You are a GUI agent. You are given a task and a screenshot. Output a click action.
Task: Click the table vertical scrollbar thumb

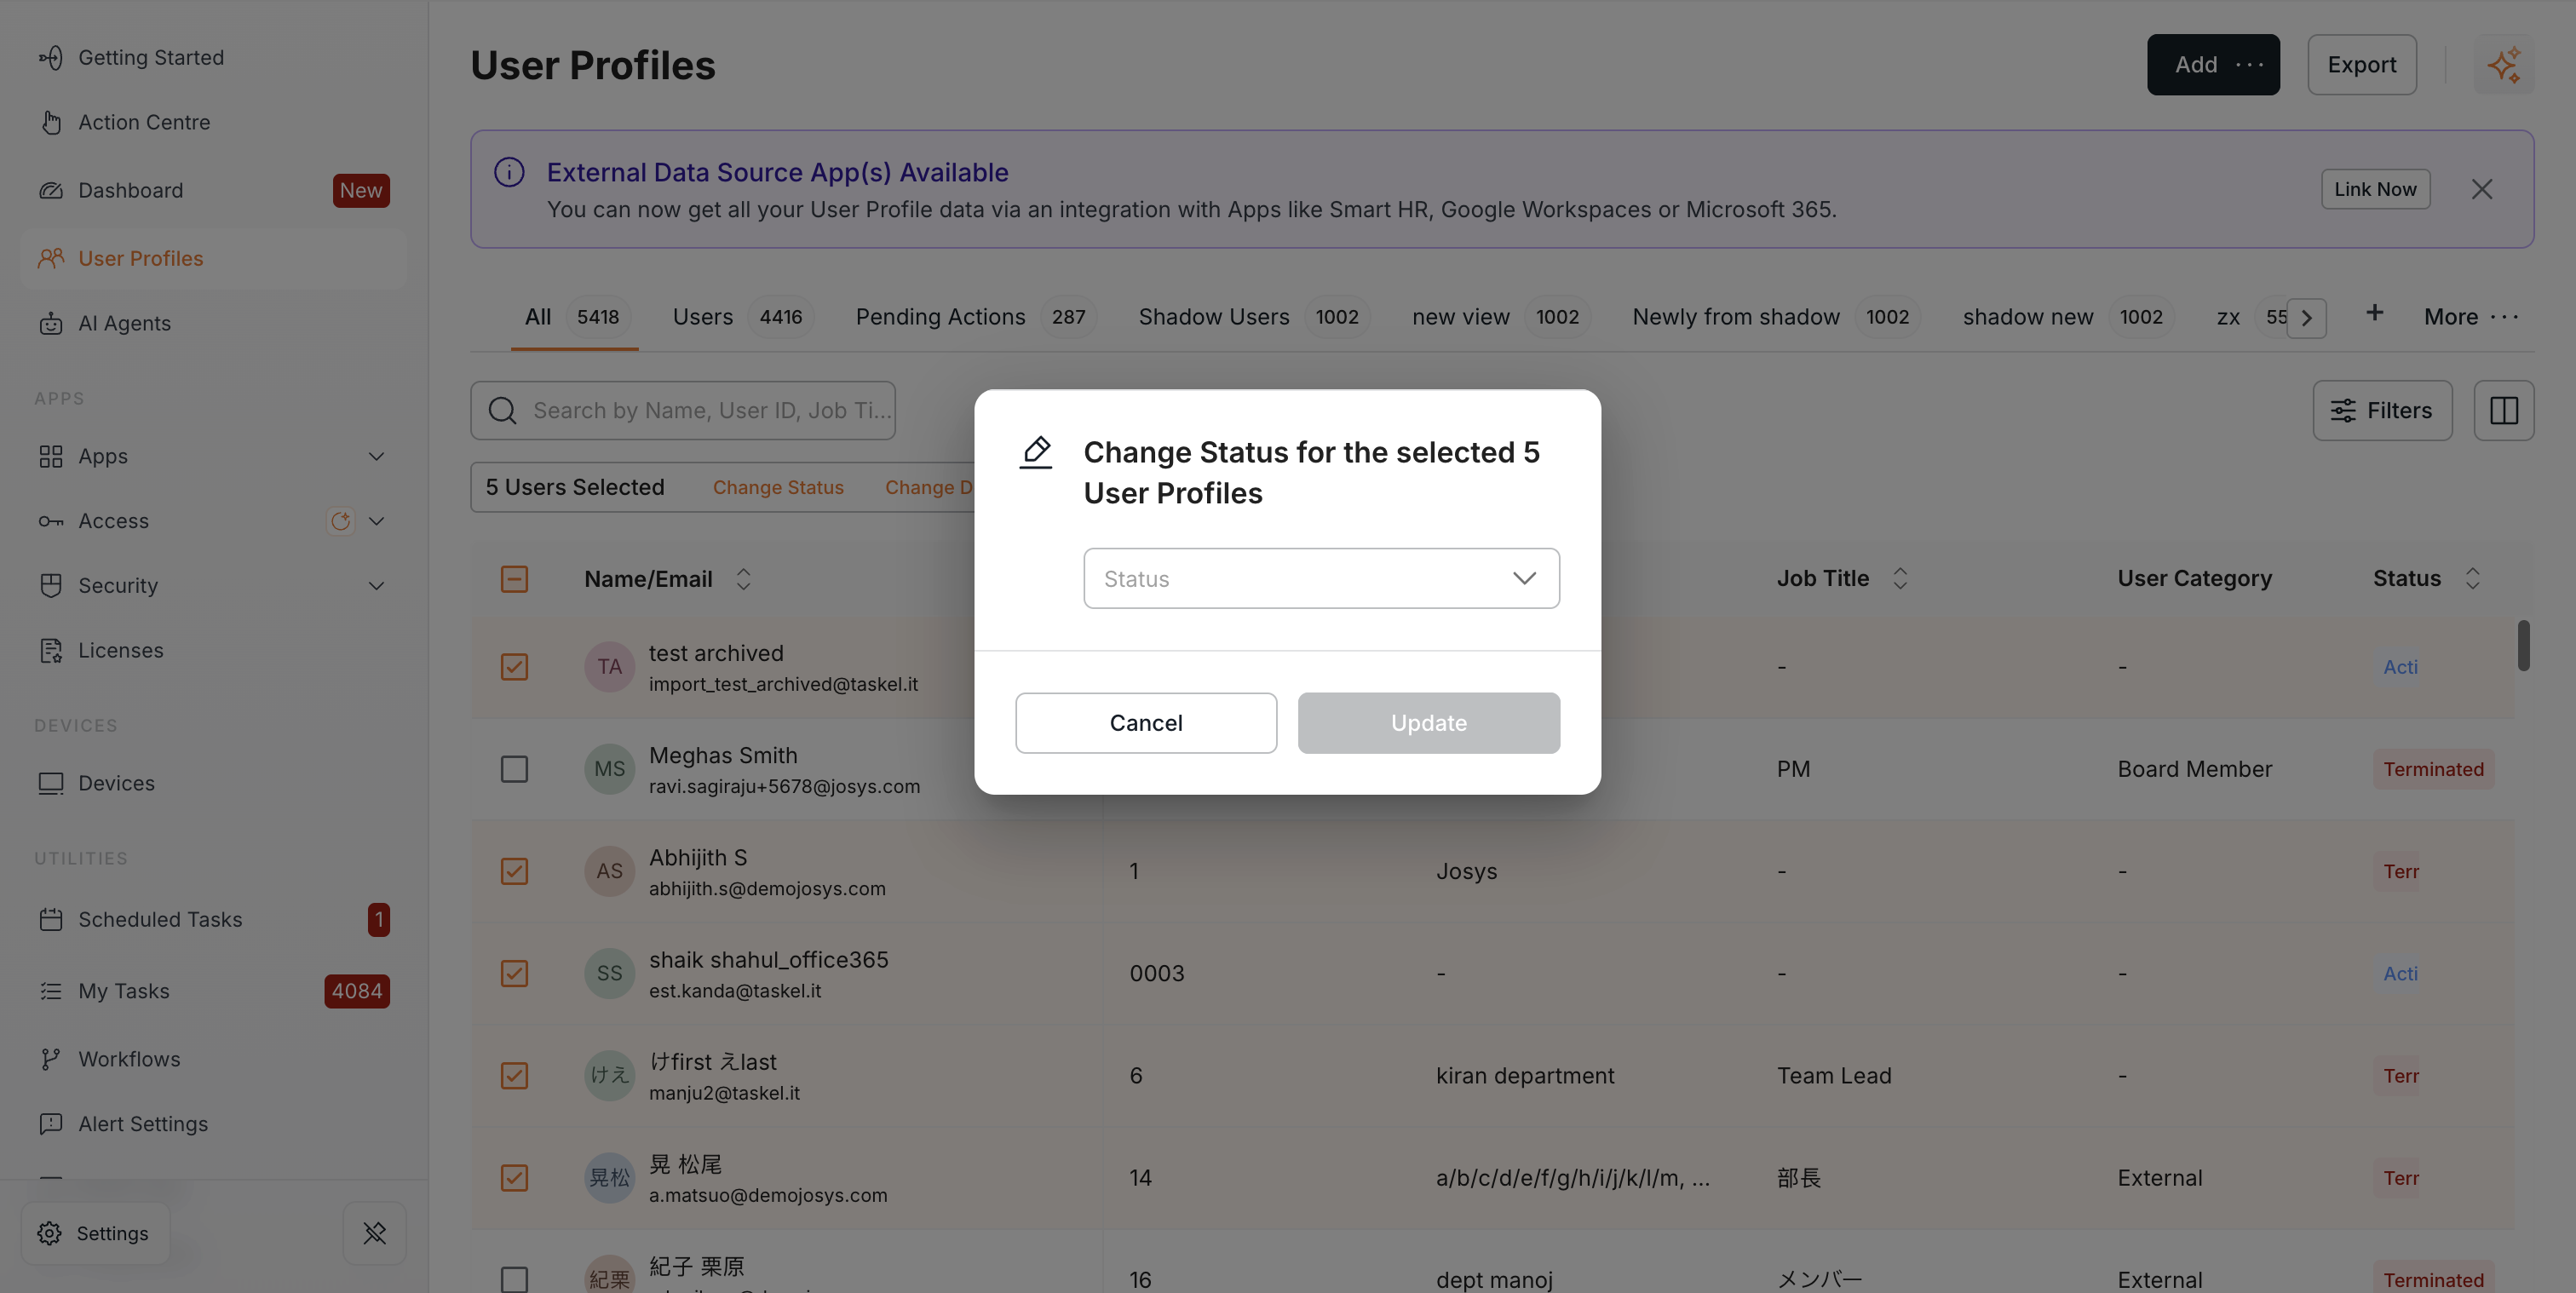pos(2523,646)
